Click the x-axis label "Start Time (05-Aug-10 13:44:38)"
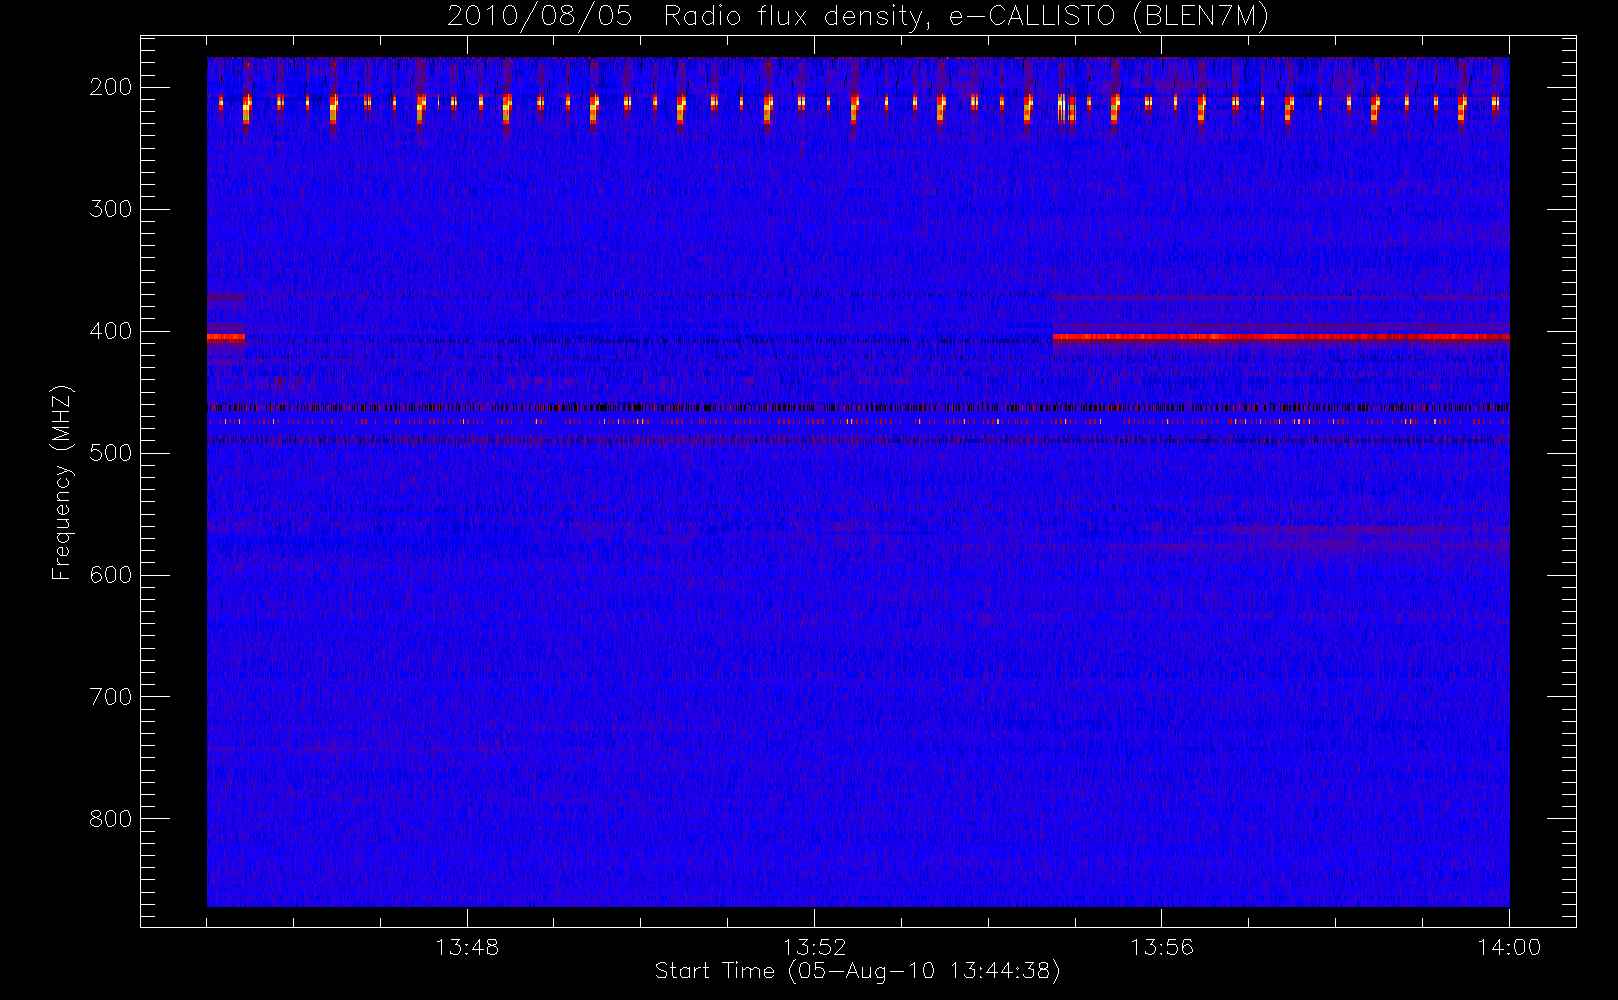 click(x=857, y=971)
